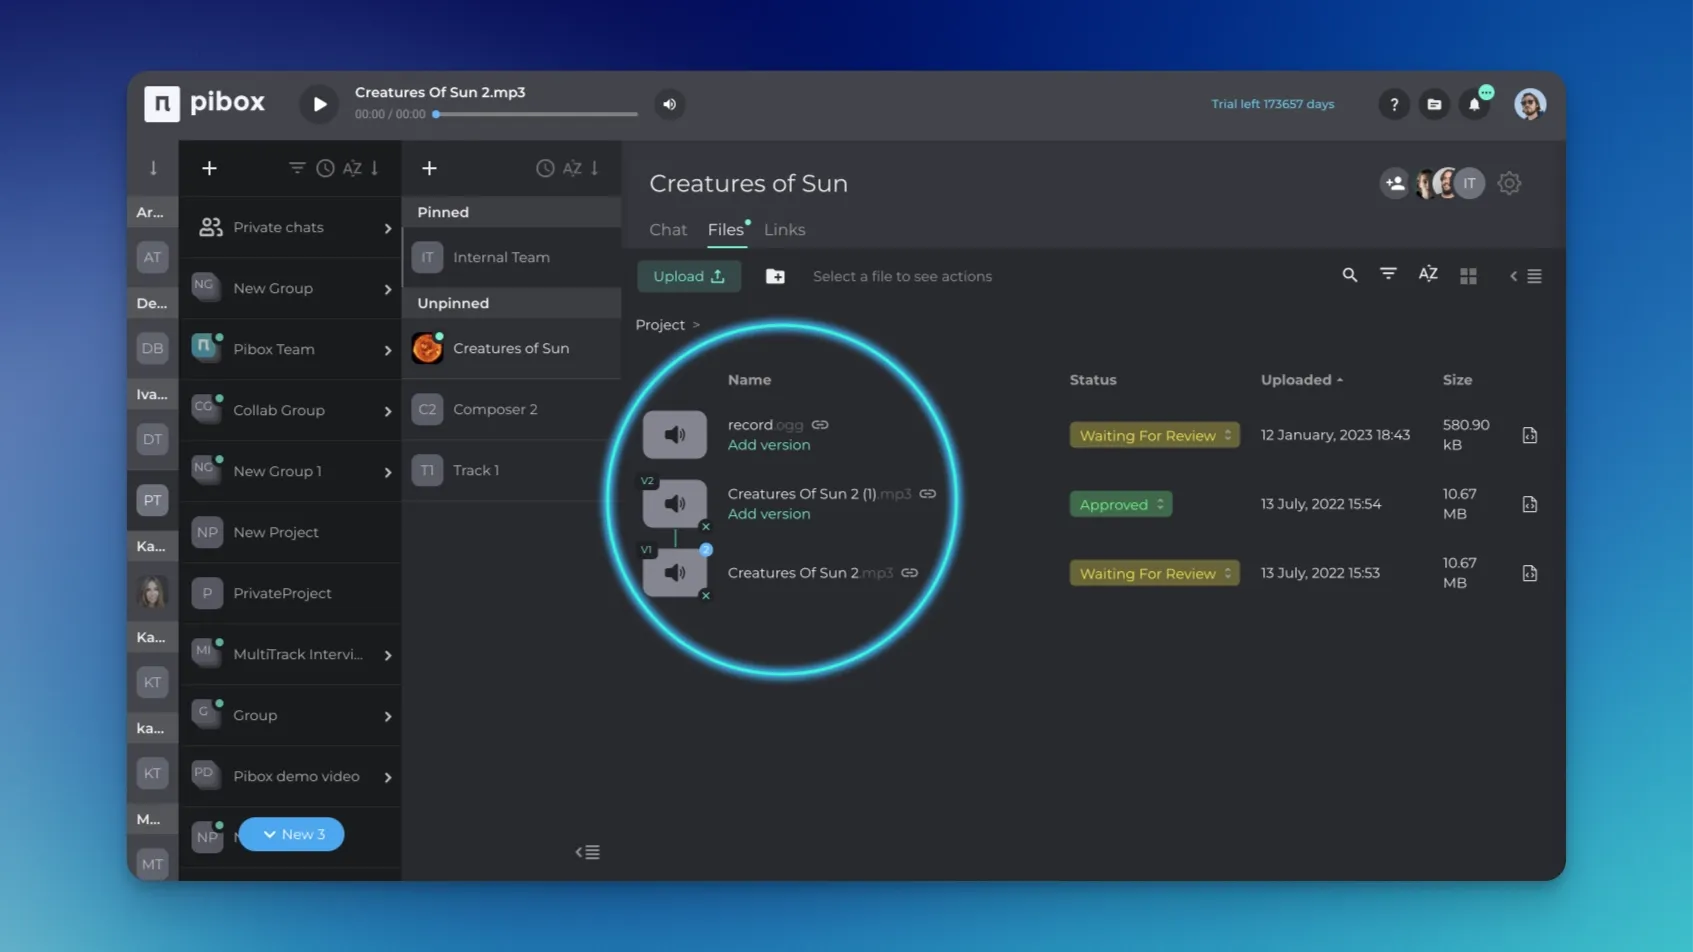The width and height of the screenshot is (1693, 952).
Task: Switch to the Links tab
Action: point(784,230)
